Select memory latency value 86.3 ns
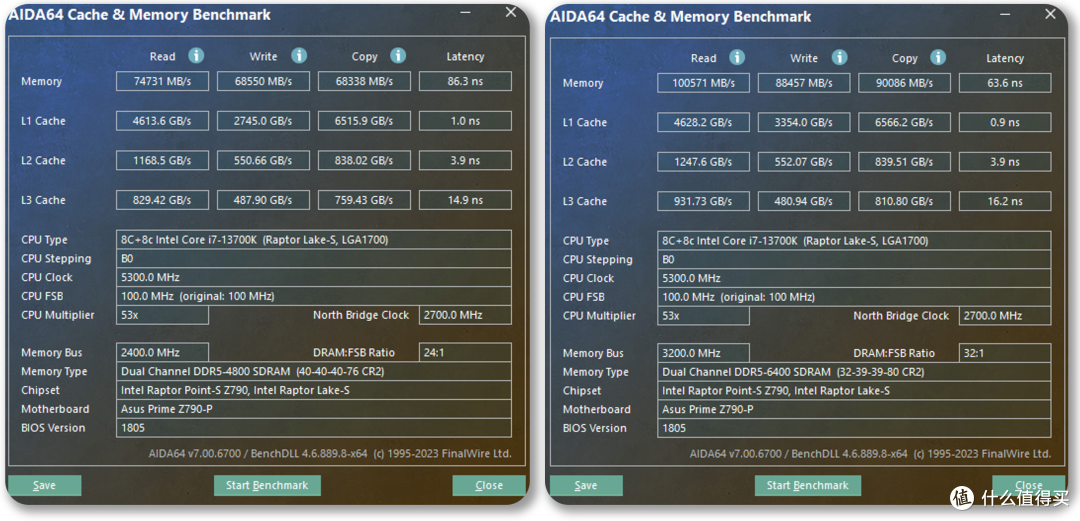The width and height of the screenshot is (1080, 521). click(x=466, y=81)
